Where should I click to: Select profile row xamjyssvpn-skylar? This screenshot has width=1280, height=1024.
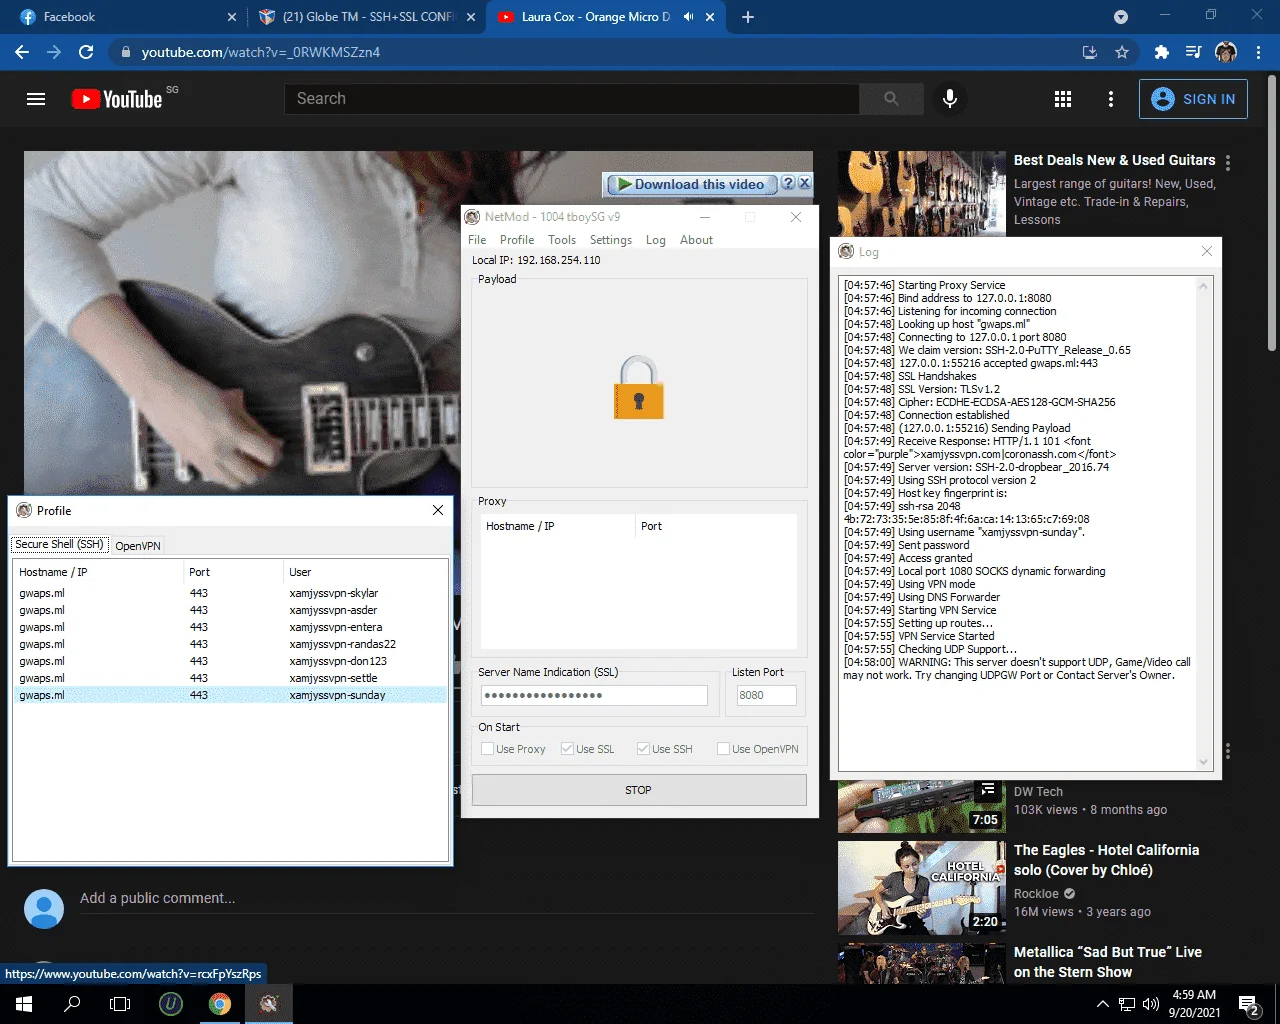point(231,593)
